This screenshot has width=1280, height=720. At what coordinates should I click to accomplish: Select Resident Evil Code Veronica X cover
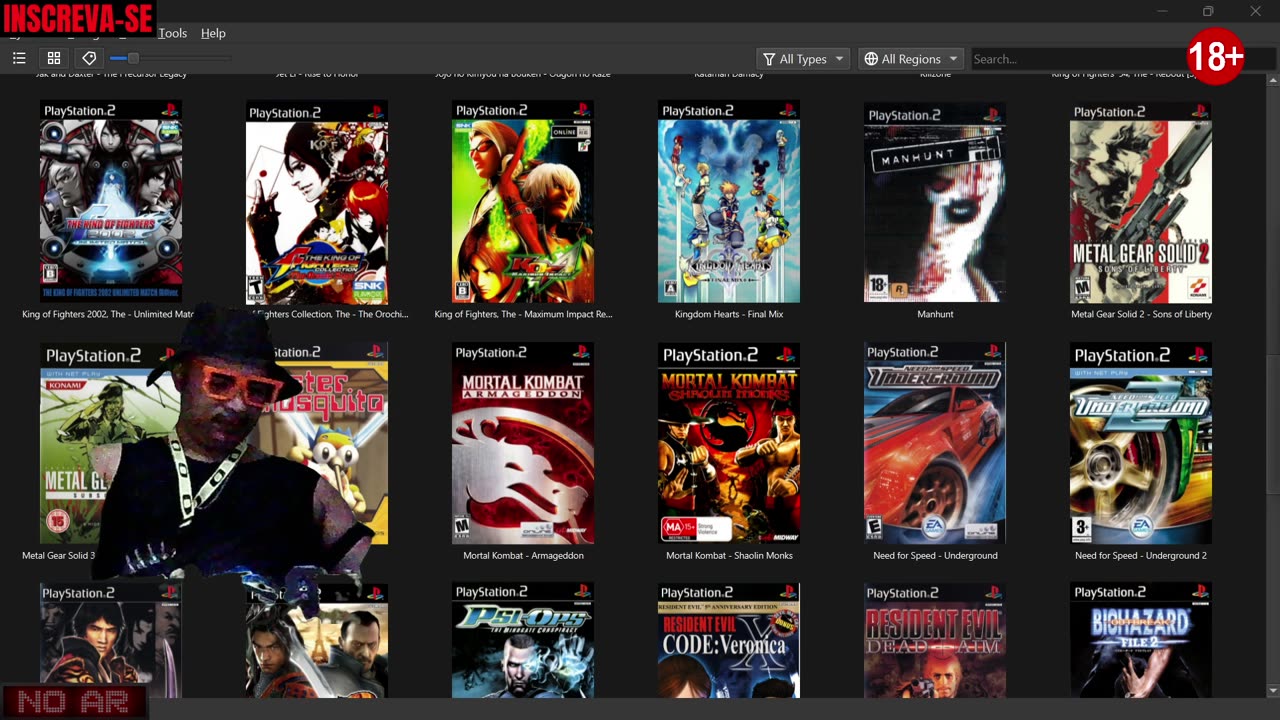click(729, 640)
